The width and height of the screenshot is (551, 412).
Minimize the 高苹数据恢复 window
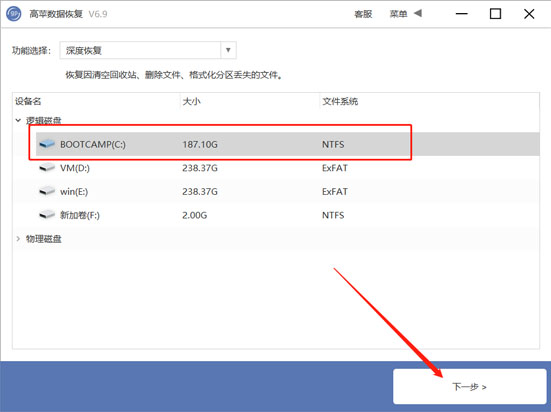click(x=462, y=14)
